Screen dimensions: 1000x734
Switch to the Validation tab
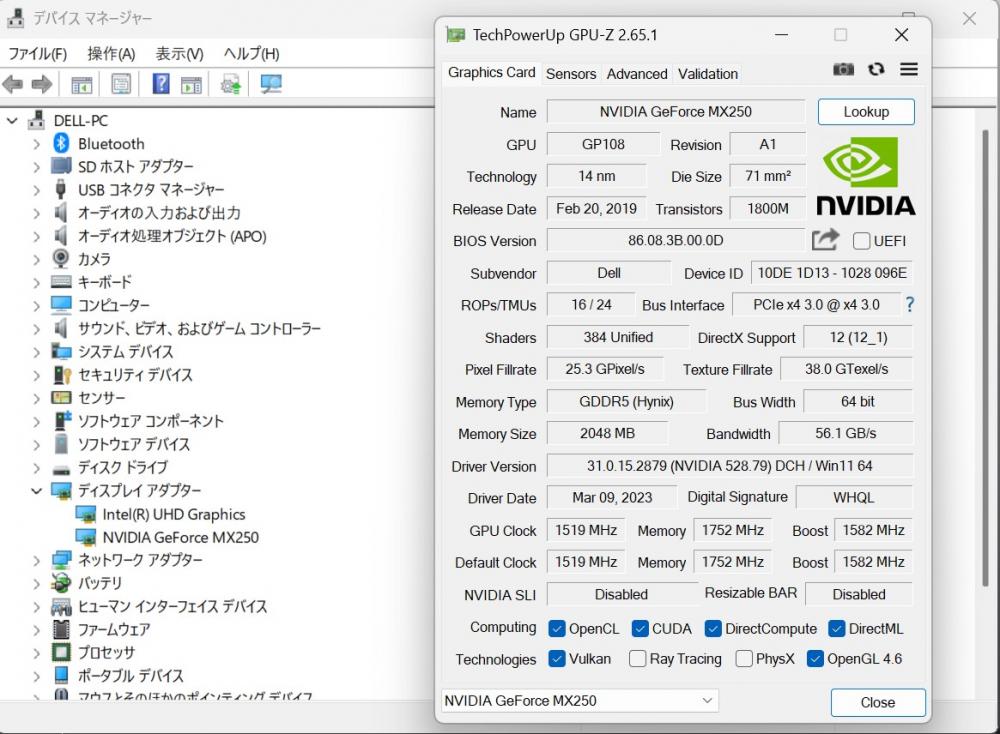[x=707, y=74]
